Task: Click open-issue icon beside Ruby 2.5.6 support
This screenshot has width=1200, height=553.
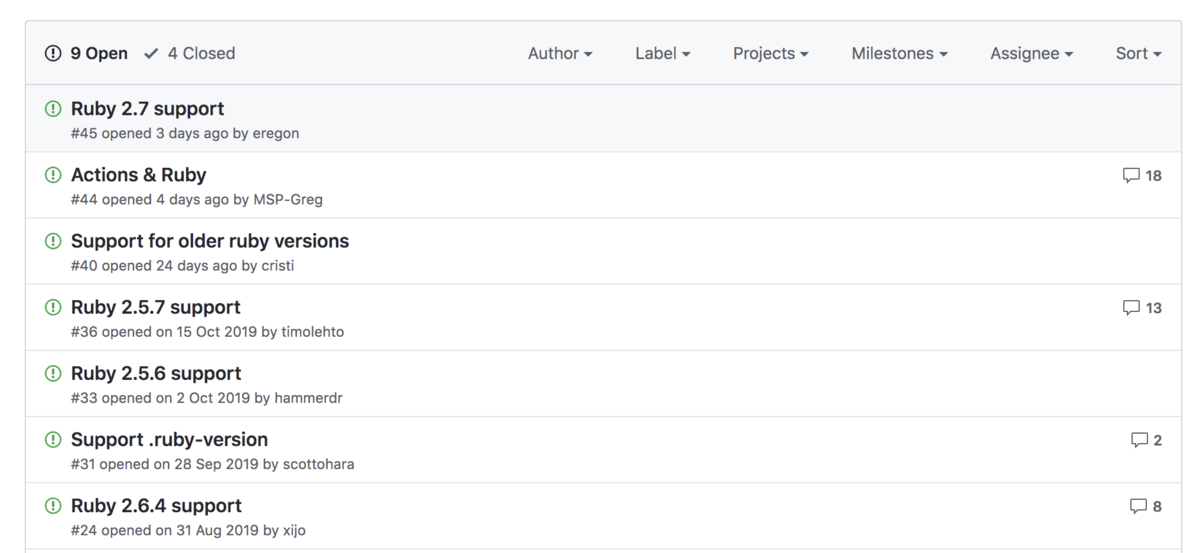Action: click(53, 373)
